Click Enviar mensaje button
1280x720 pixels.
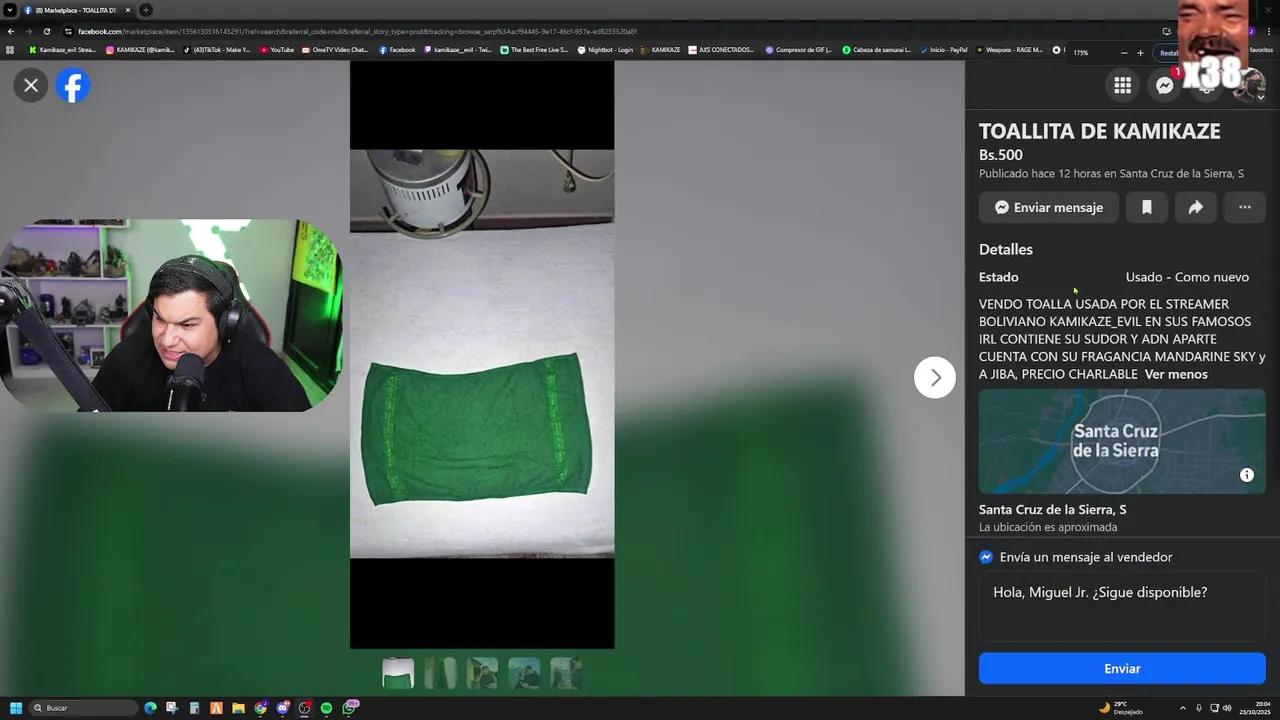coord(1049,208)
